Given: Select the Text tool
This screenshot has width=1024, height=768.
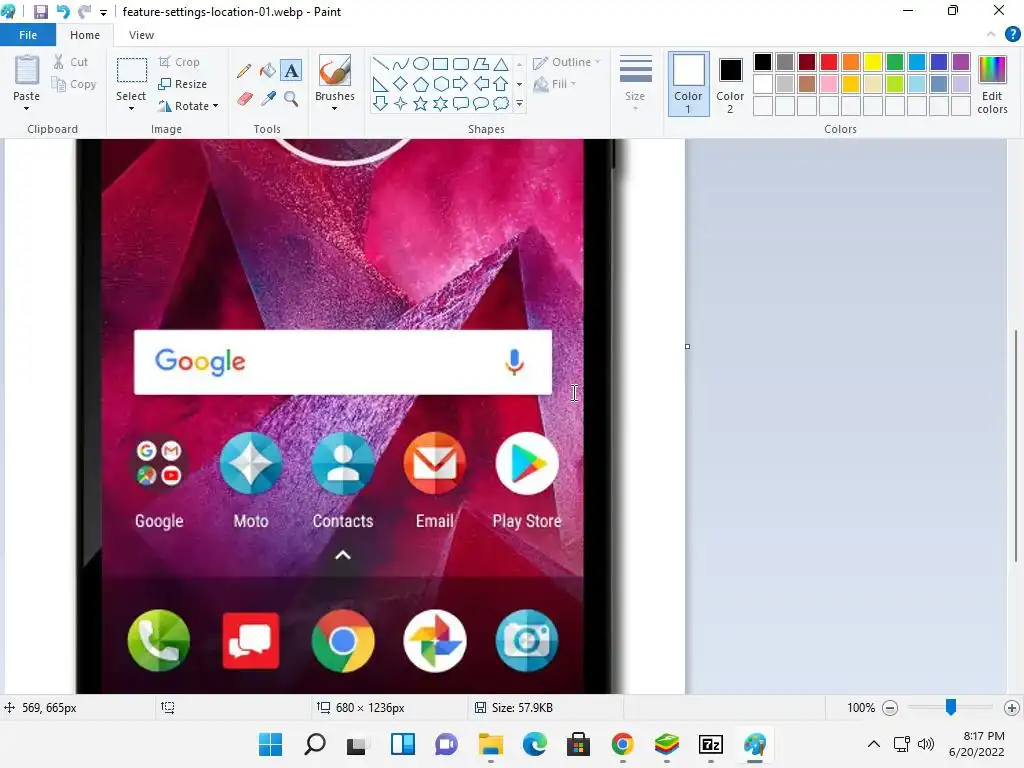Looking at the screenshot, I should point(291,71).
